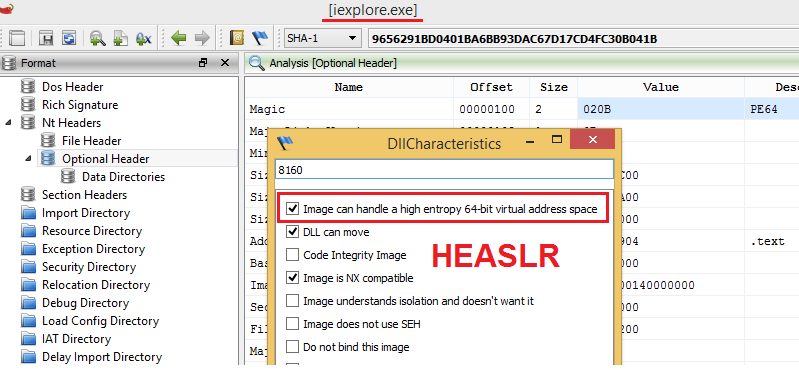Viewport: 799px width, 370px height.
Task: Click the add hex value icon
Action: point(144,38)
